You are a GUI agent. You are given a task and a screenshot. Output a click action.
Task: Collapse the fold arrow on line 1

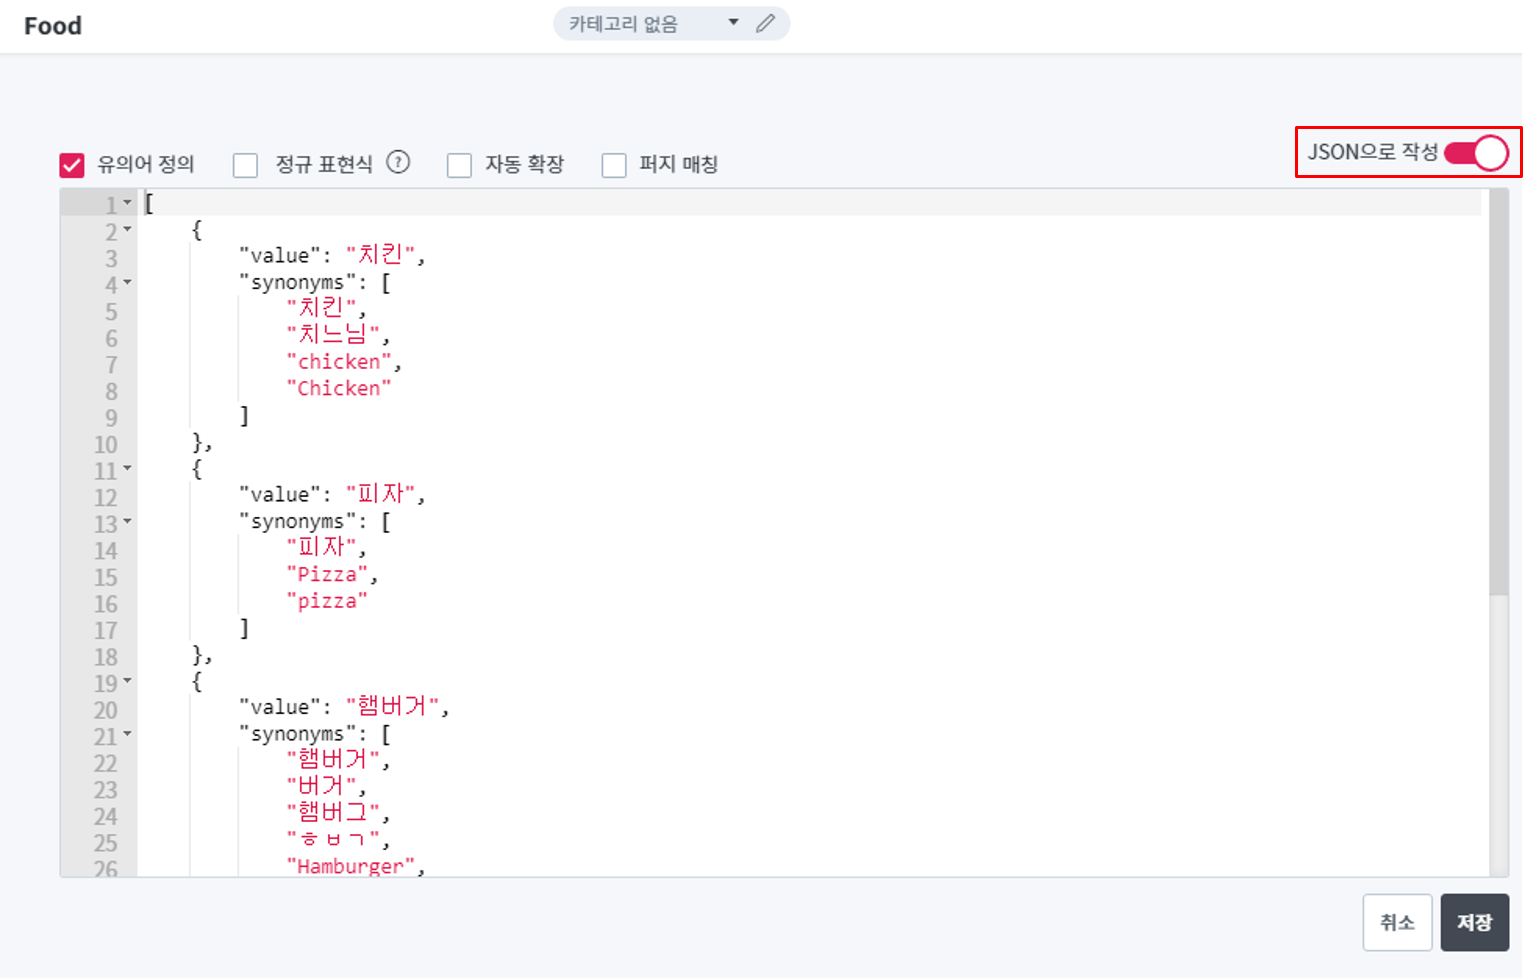tap(127, 203)
